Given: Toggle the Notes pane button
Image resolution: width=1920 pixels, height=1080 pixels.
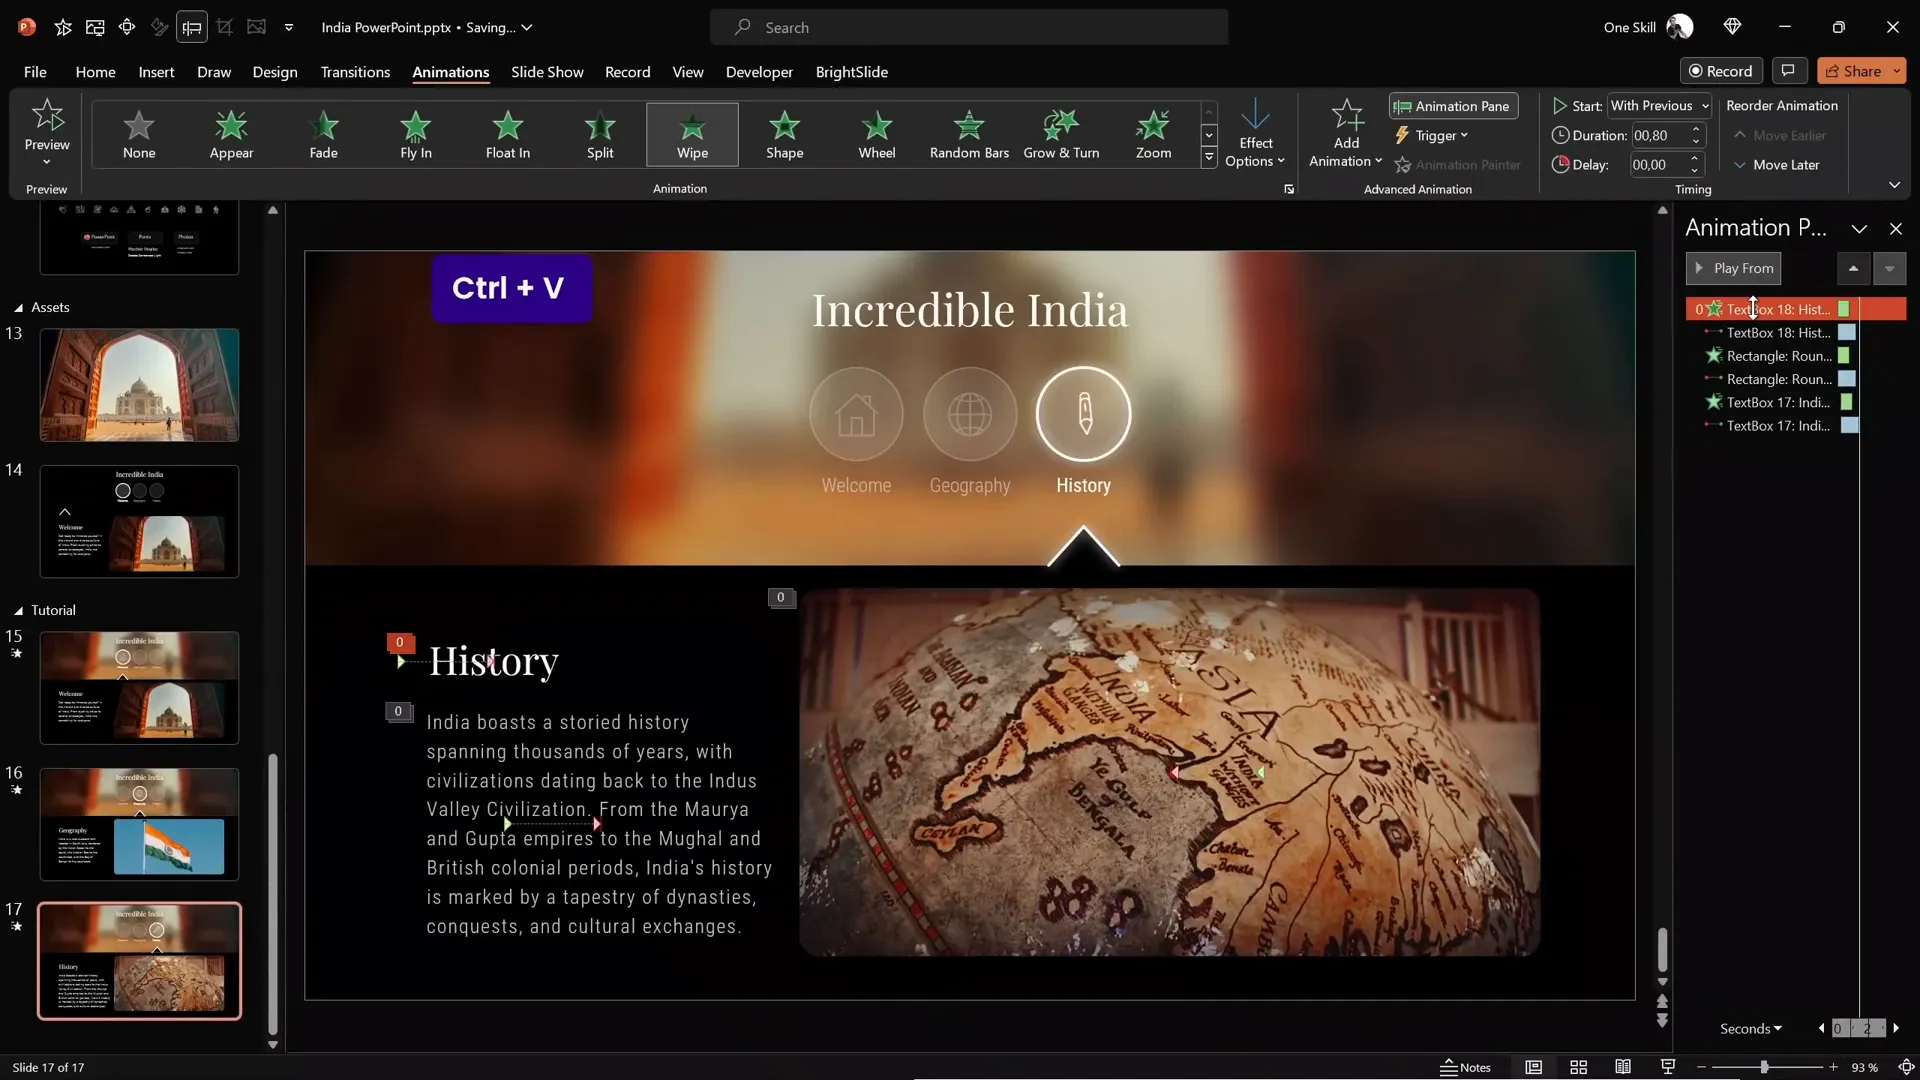Looking at the screenshot, I should 1465,1067.
